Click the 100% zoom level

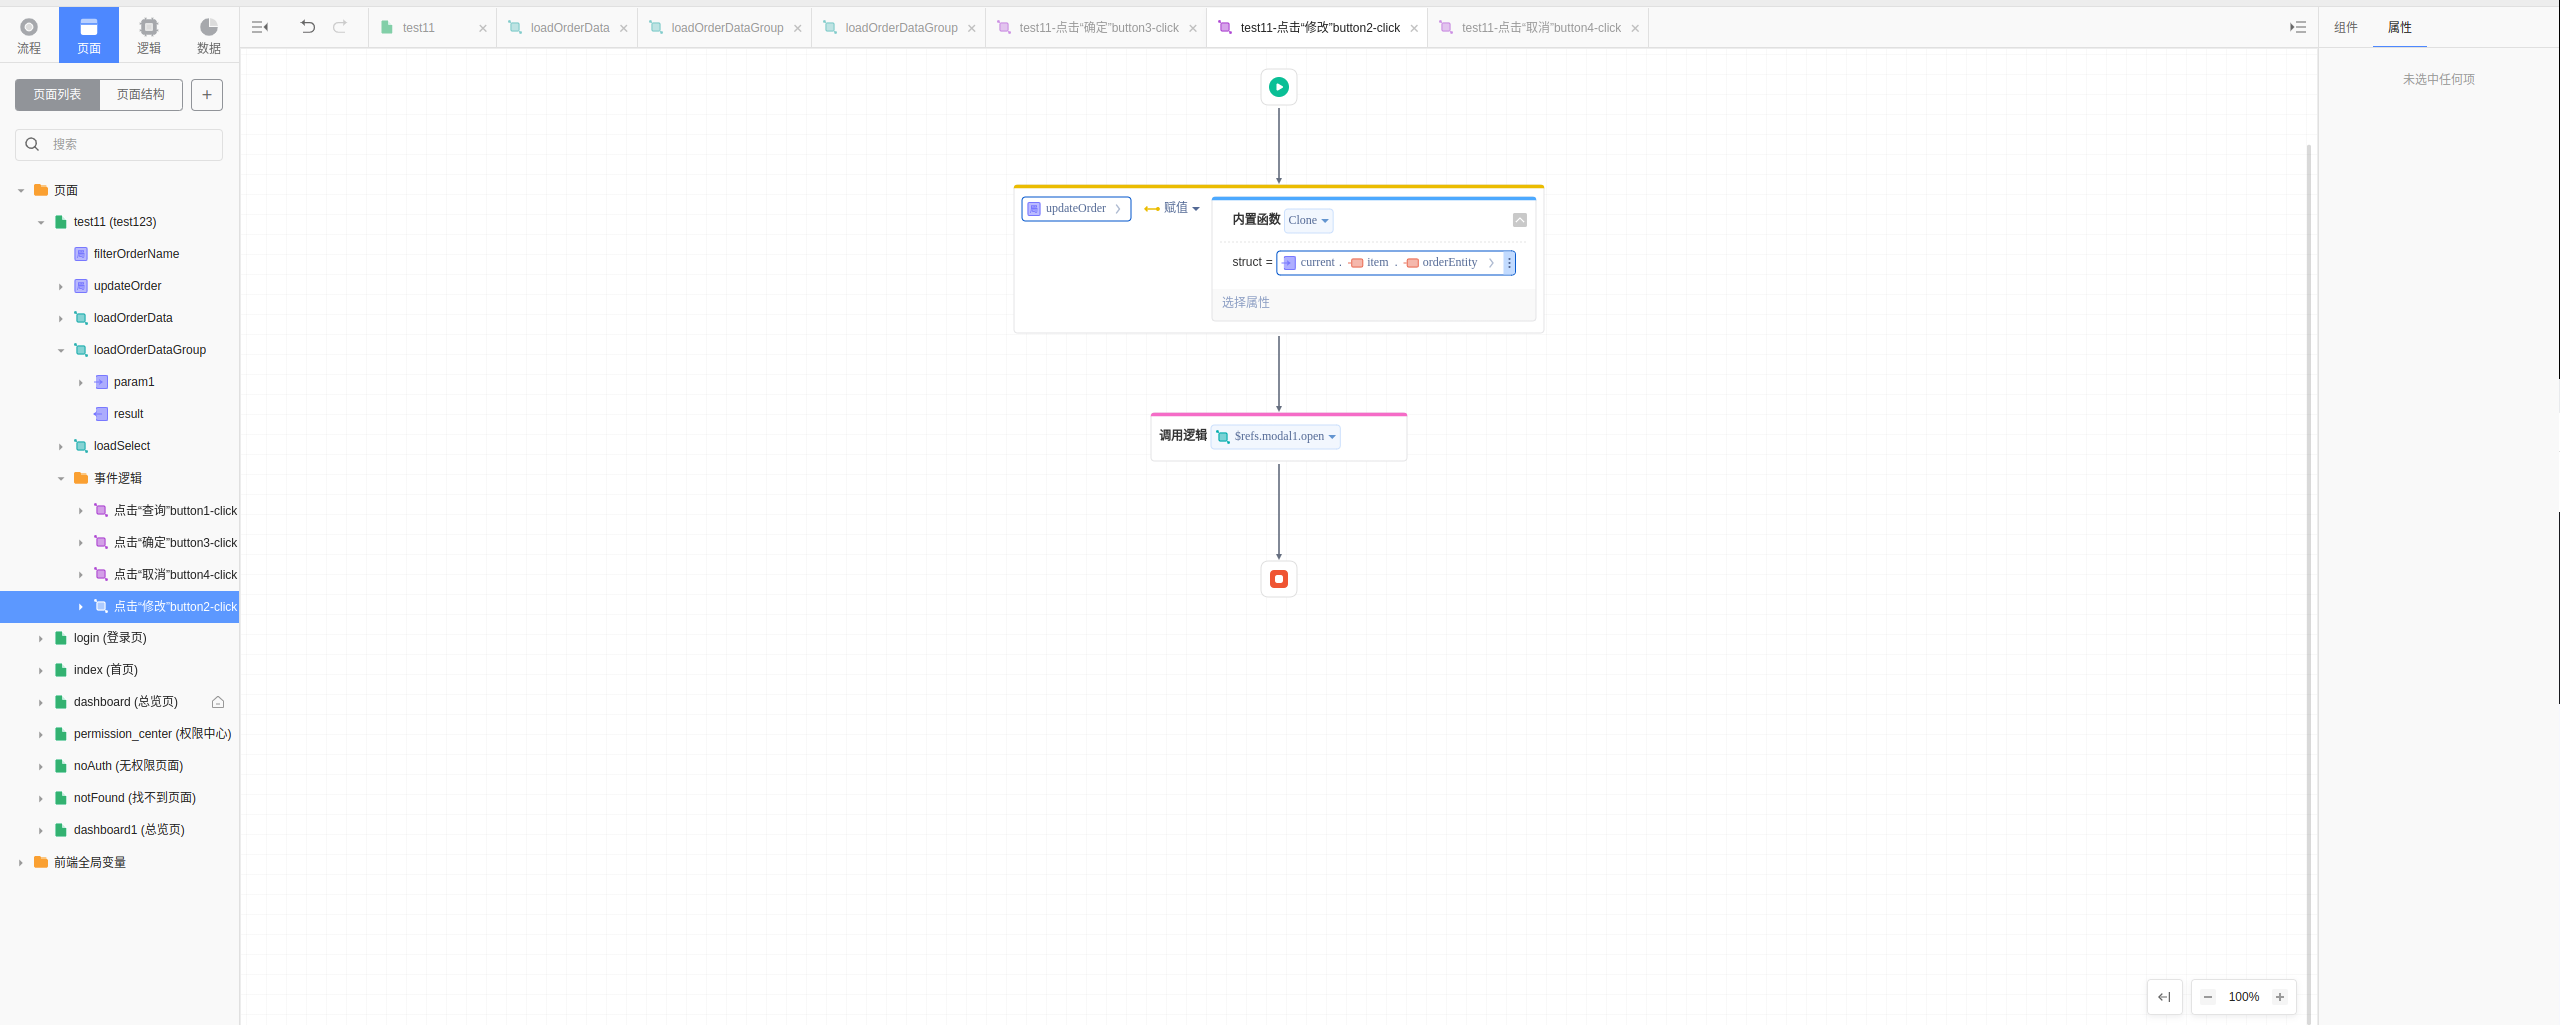2244,997
